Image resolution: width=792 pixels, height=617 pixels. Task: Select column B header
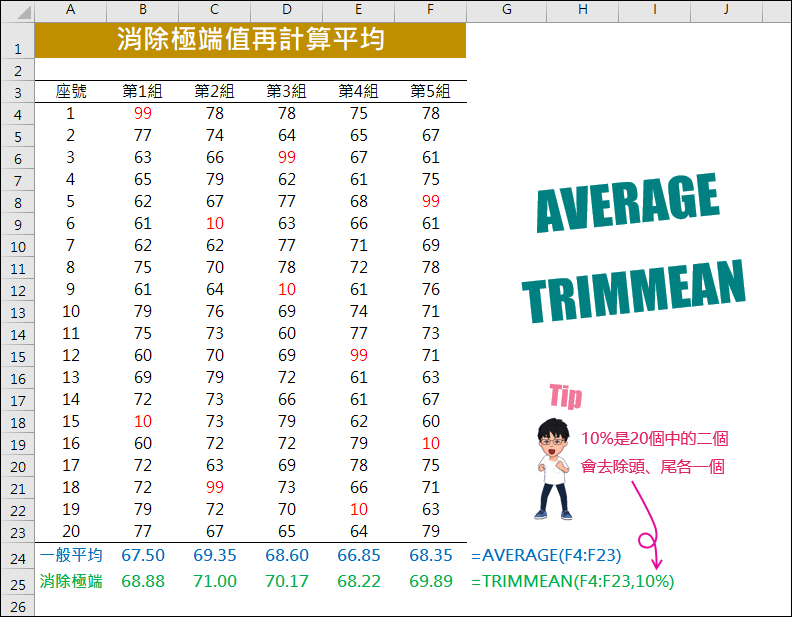coord(142,10)
